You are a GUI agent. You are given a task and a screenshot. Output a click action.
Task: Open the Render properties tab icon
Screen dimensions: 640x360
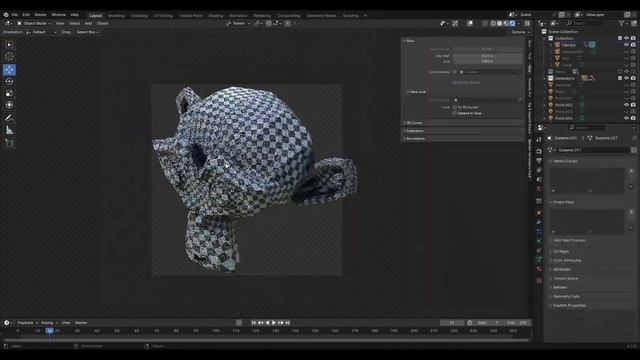(x=539, y=151)
